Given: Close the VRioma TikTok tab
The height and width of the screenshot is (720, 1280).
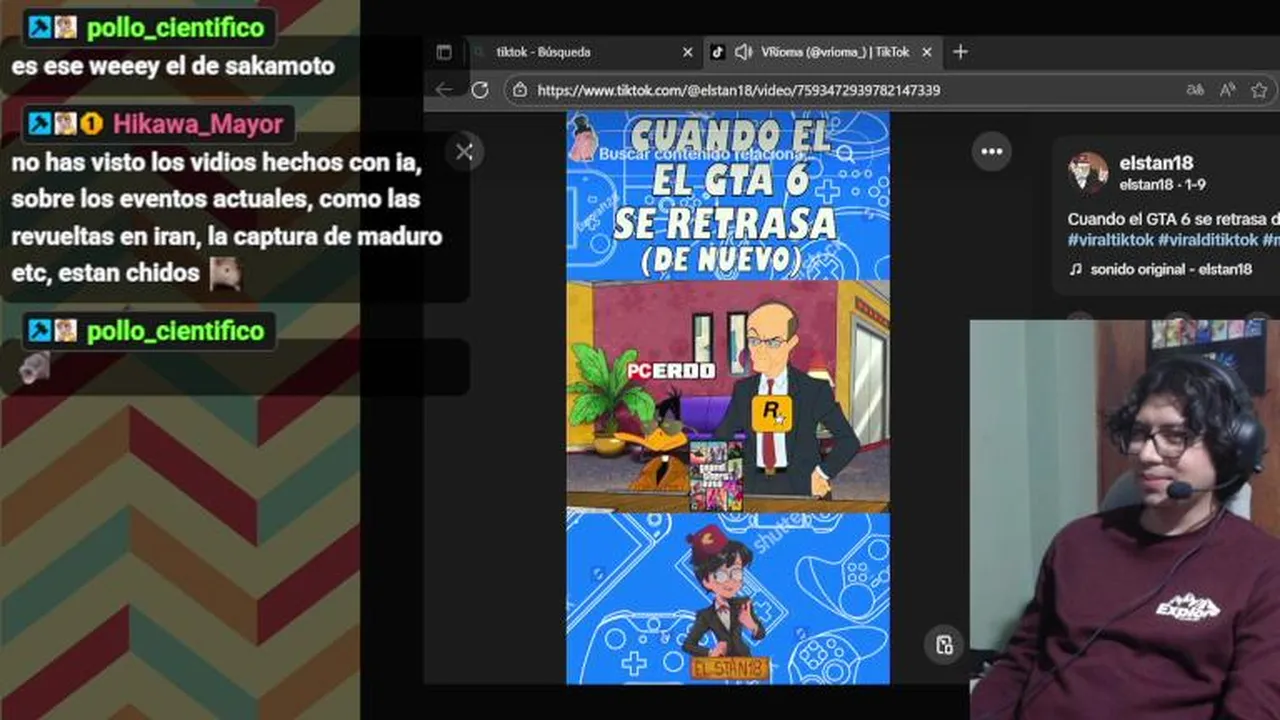Looking at the screenshot, I should click(x=927, y=52).
